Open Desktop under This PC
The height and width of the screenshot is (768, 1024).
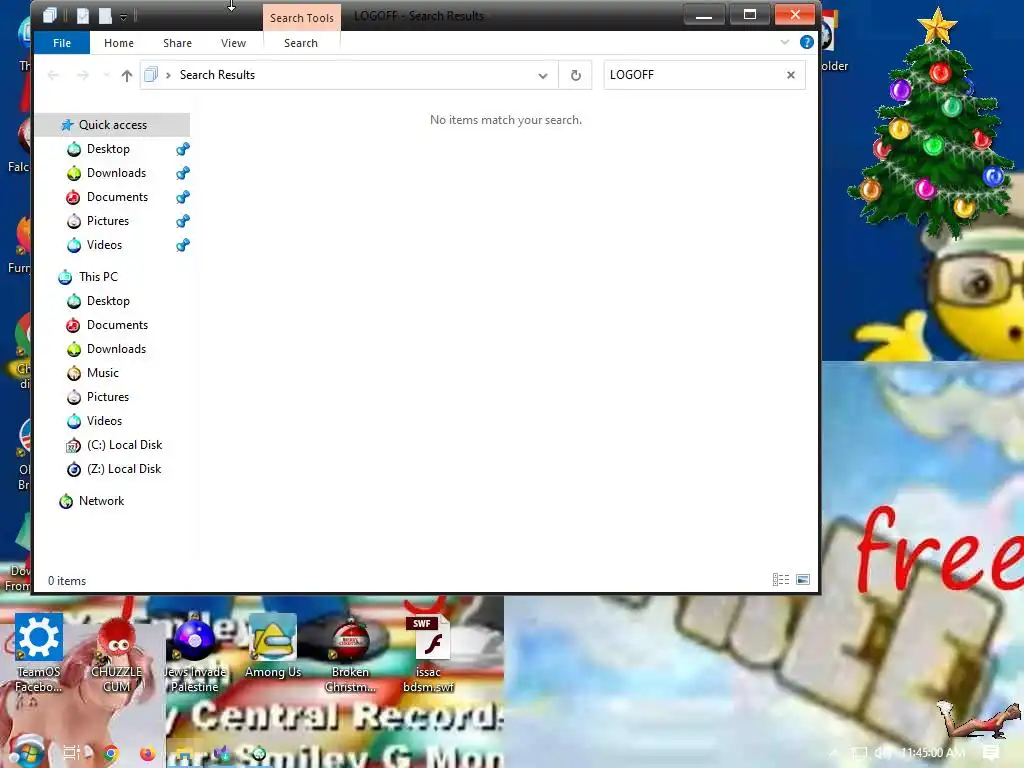pyautogui.click(x=108, y=301)
